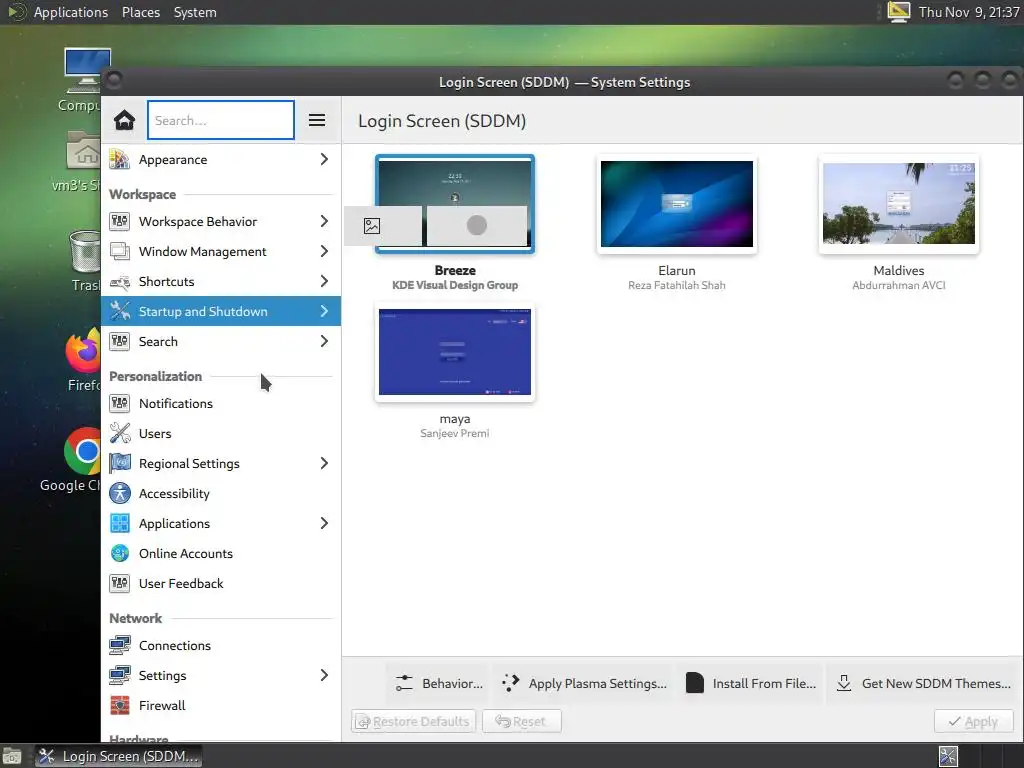Image resolution: width=1024 pixels, height=768 pixels.
Task: Open the hamburger menu in the sidebar
Action: (317, 120)
